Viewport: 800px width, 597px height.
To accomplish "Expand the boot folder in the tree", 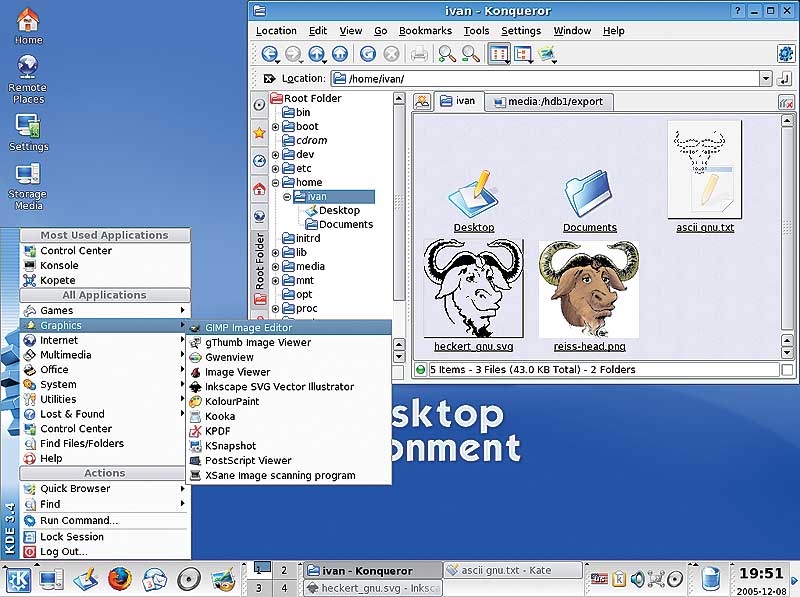I will click(x=276, y=127).
